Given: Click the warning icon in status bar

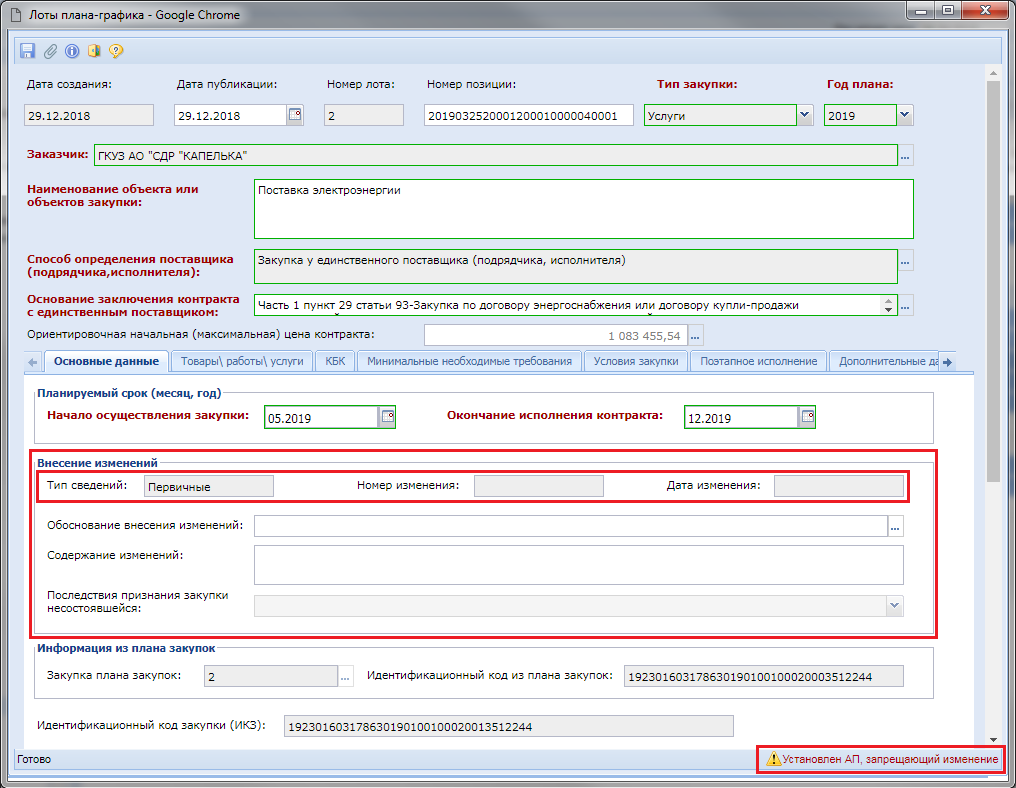Looking at the screenshot, I should click(773, 760).
